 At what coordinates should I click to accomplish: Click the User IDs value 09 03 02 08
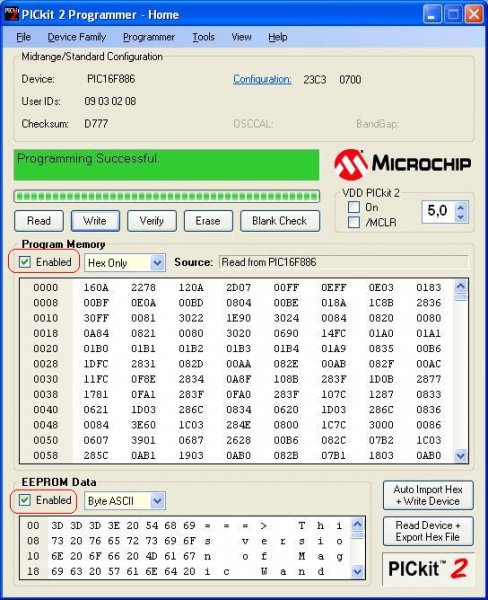pyautogui.click(x=110, y=101)
